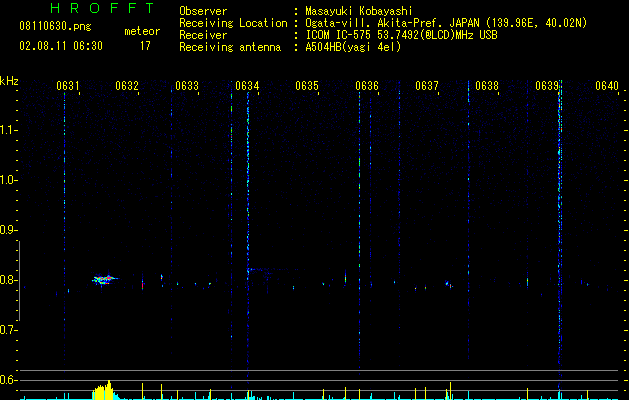The width and height of the screenshot is (629, 400).
Task: Click the ICOM IC-575 53.7492(@LCD)MHz USB receiver text
Action: (401, 35)
